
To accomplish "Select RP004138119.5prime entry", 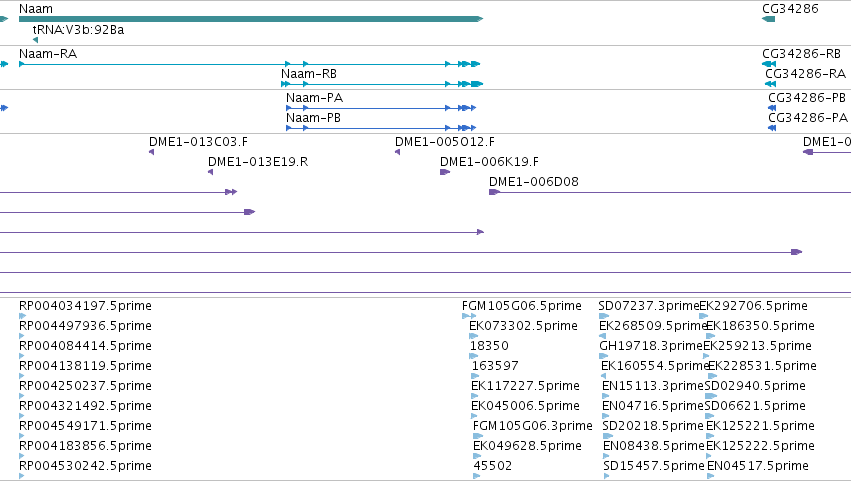I will coord(85,366).
